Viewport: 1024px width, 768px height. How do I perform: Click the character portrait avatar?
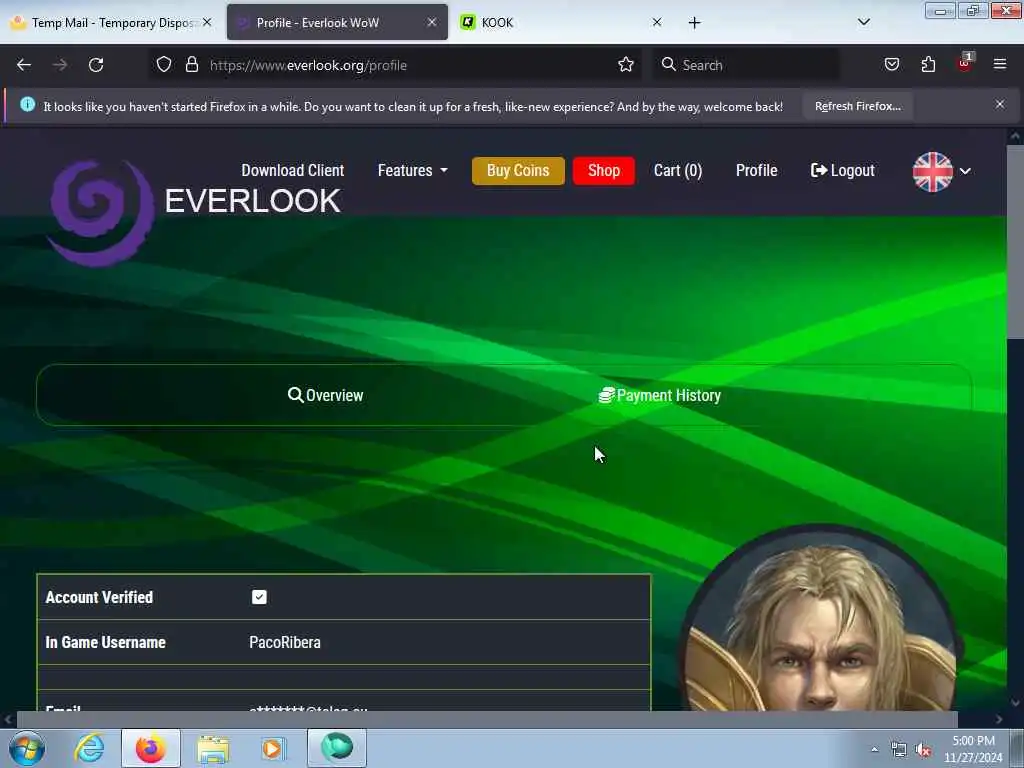[x=820, y=619]
